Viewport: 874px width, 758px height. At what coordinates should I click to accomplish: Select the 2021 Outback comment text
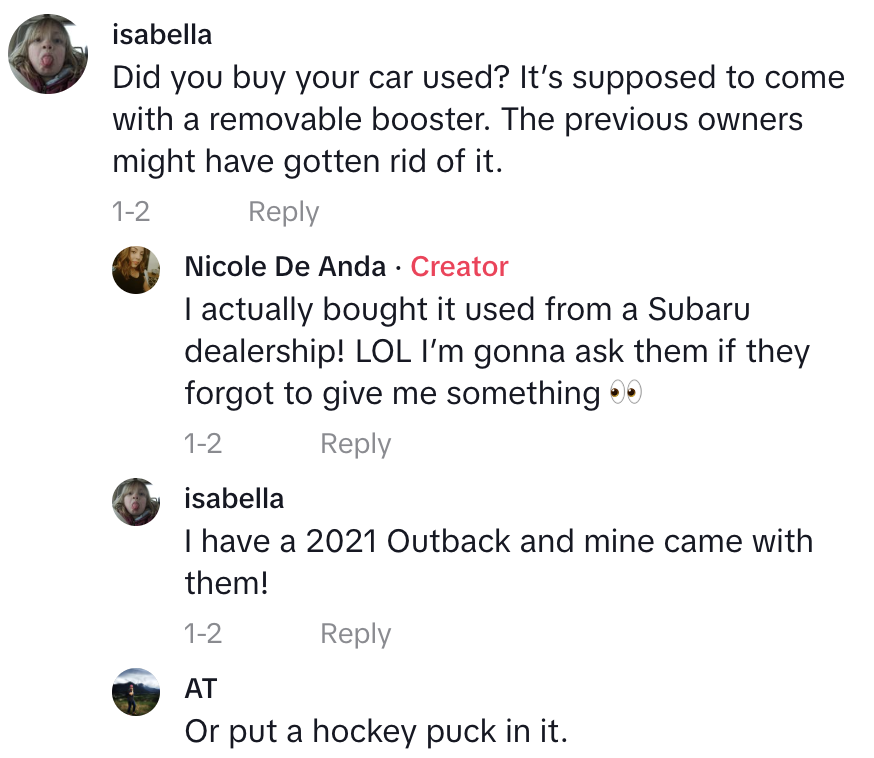[498, 562]
